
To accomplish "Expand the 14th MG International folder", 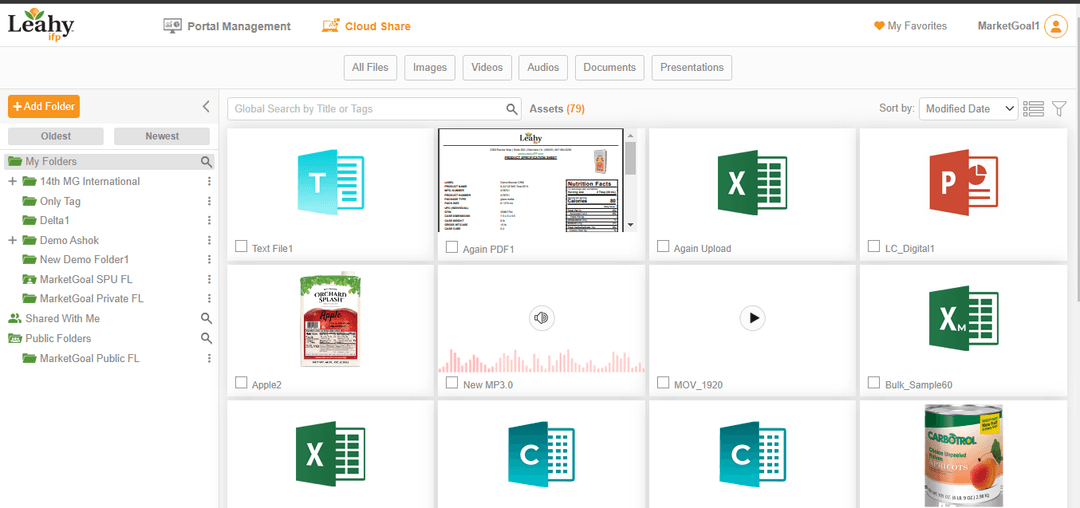I will click(13, 182).
